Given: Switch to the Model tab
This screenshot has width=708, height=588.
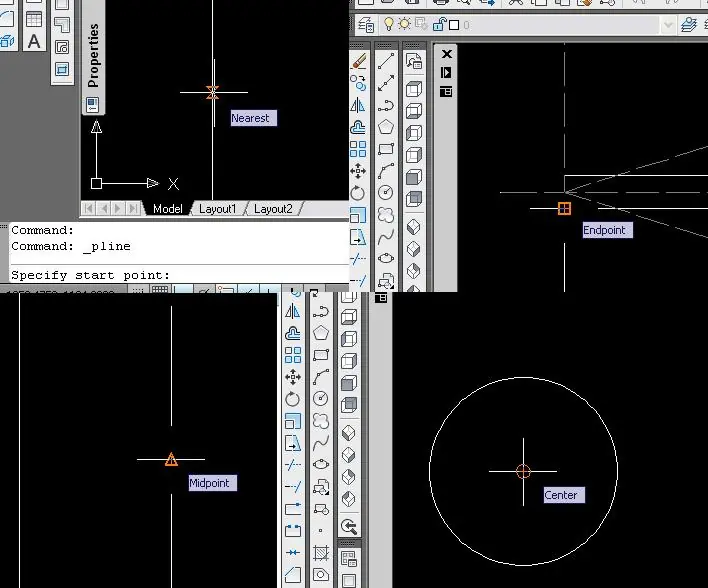Looking at the screenshot, I should coord(168,209).
